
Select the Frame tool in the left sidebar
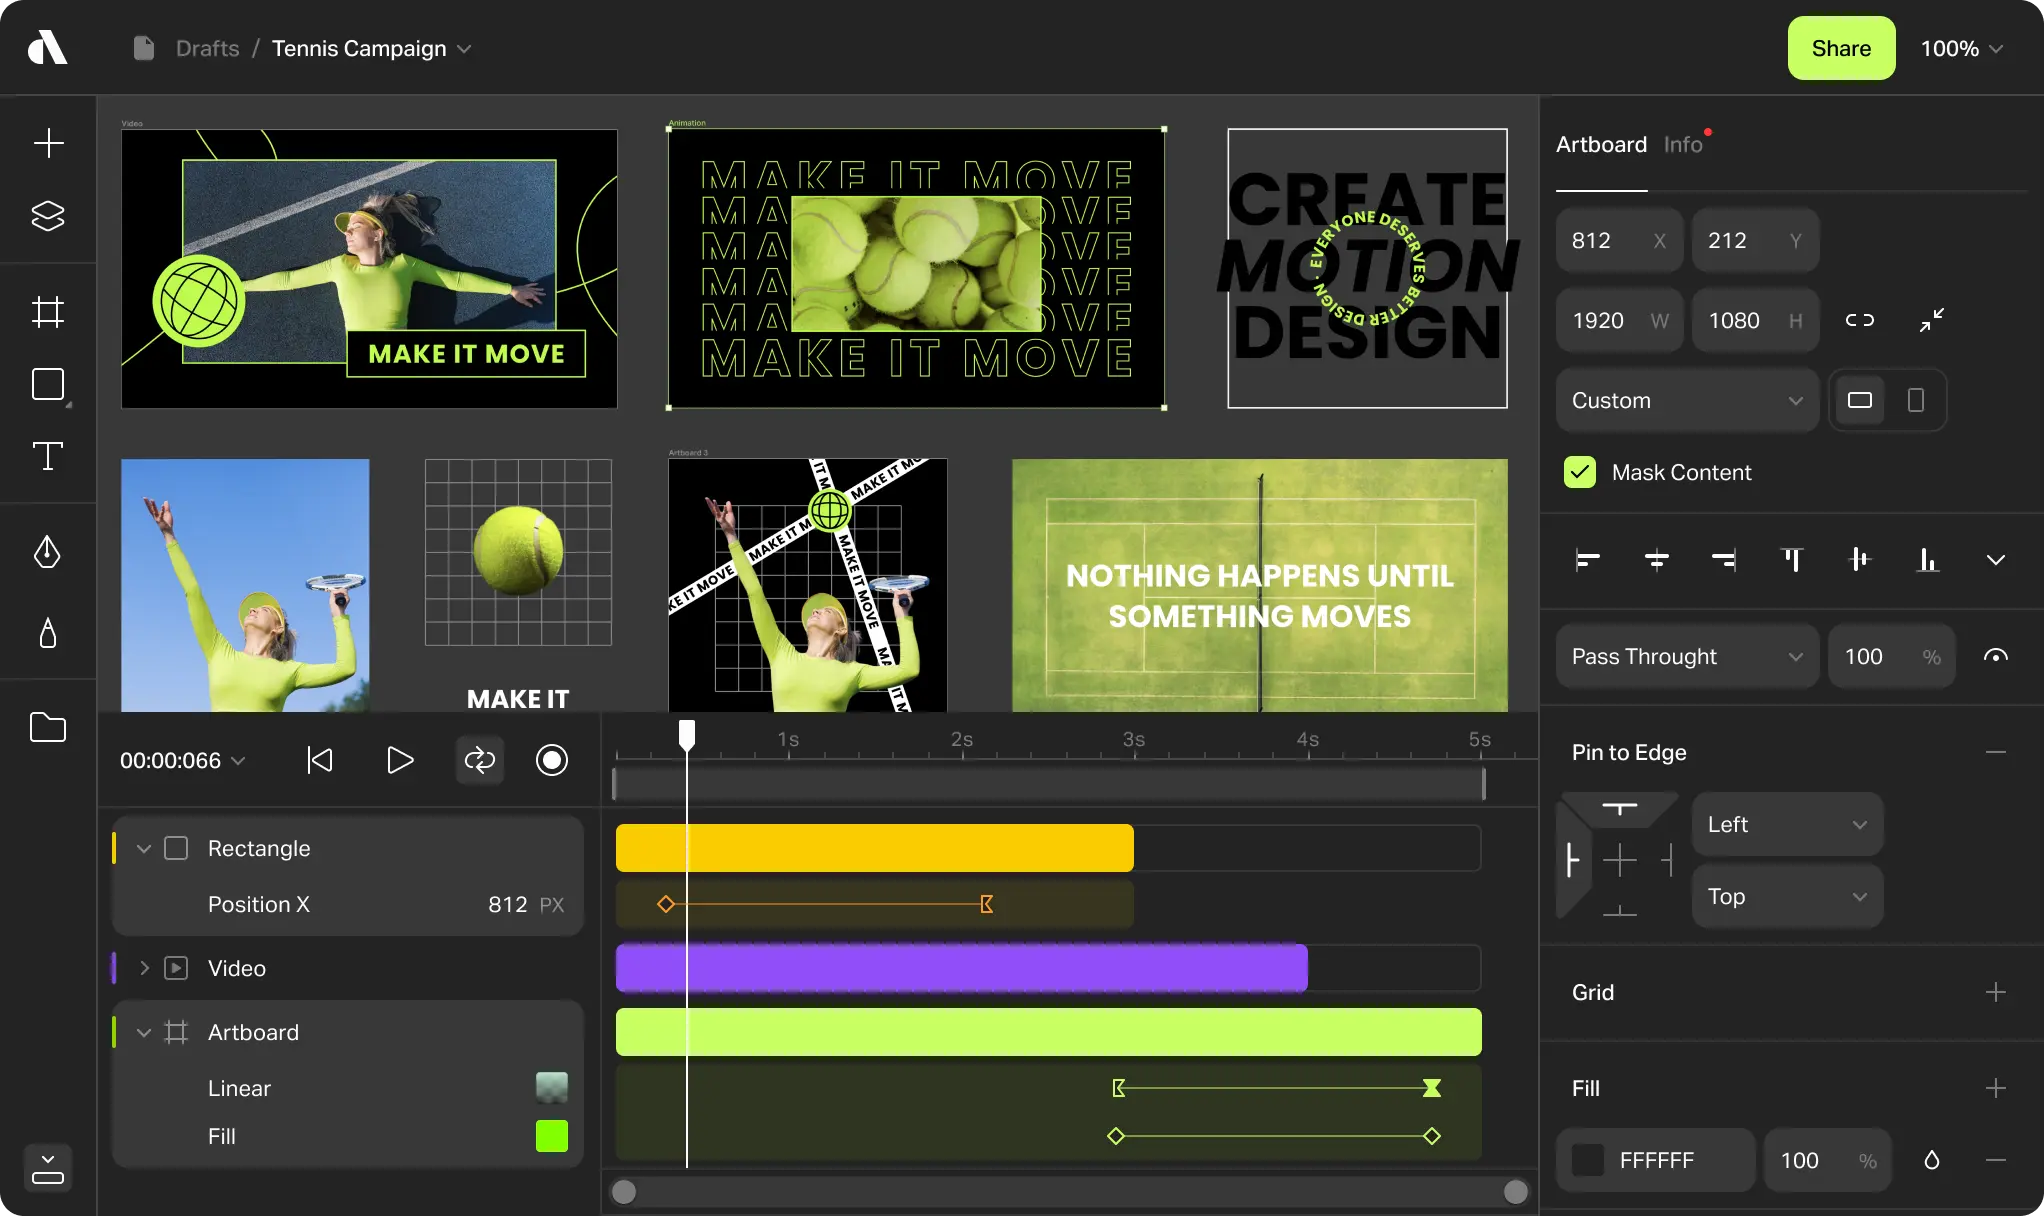click(x=47, y=311)
